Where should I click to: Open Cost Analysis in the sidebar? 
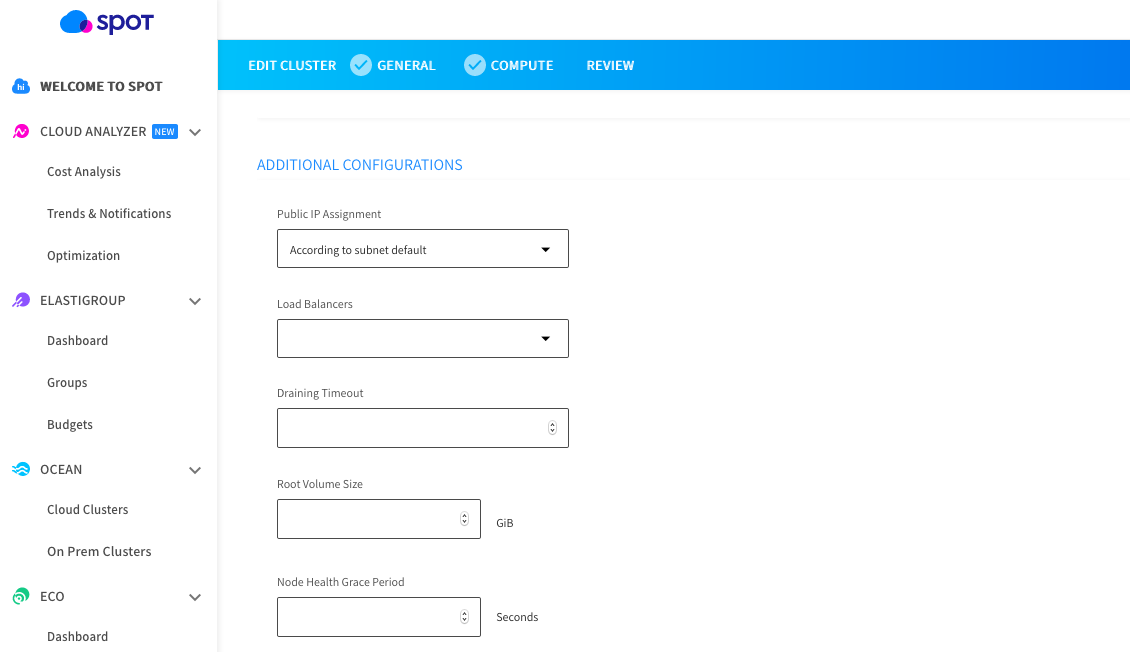coord(84,172)
